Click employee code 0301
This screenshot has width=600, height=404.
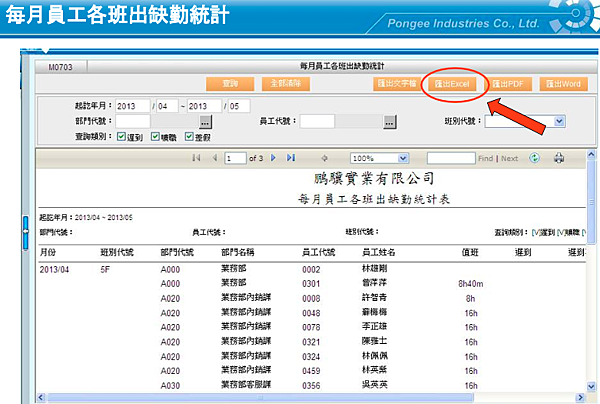click(x=311, y=284)
